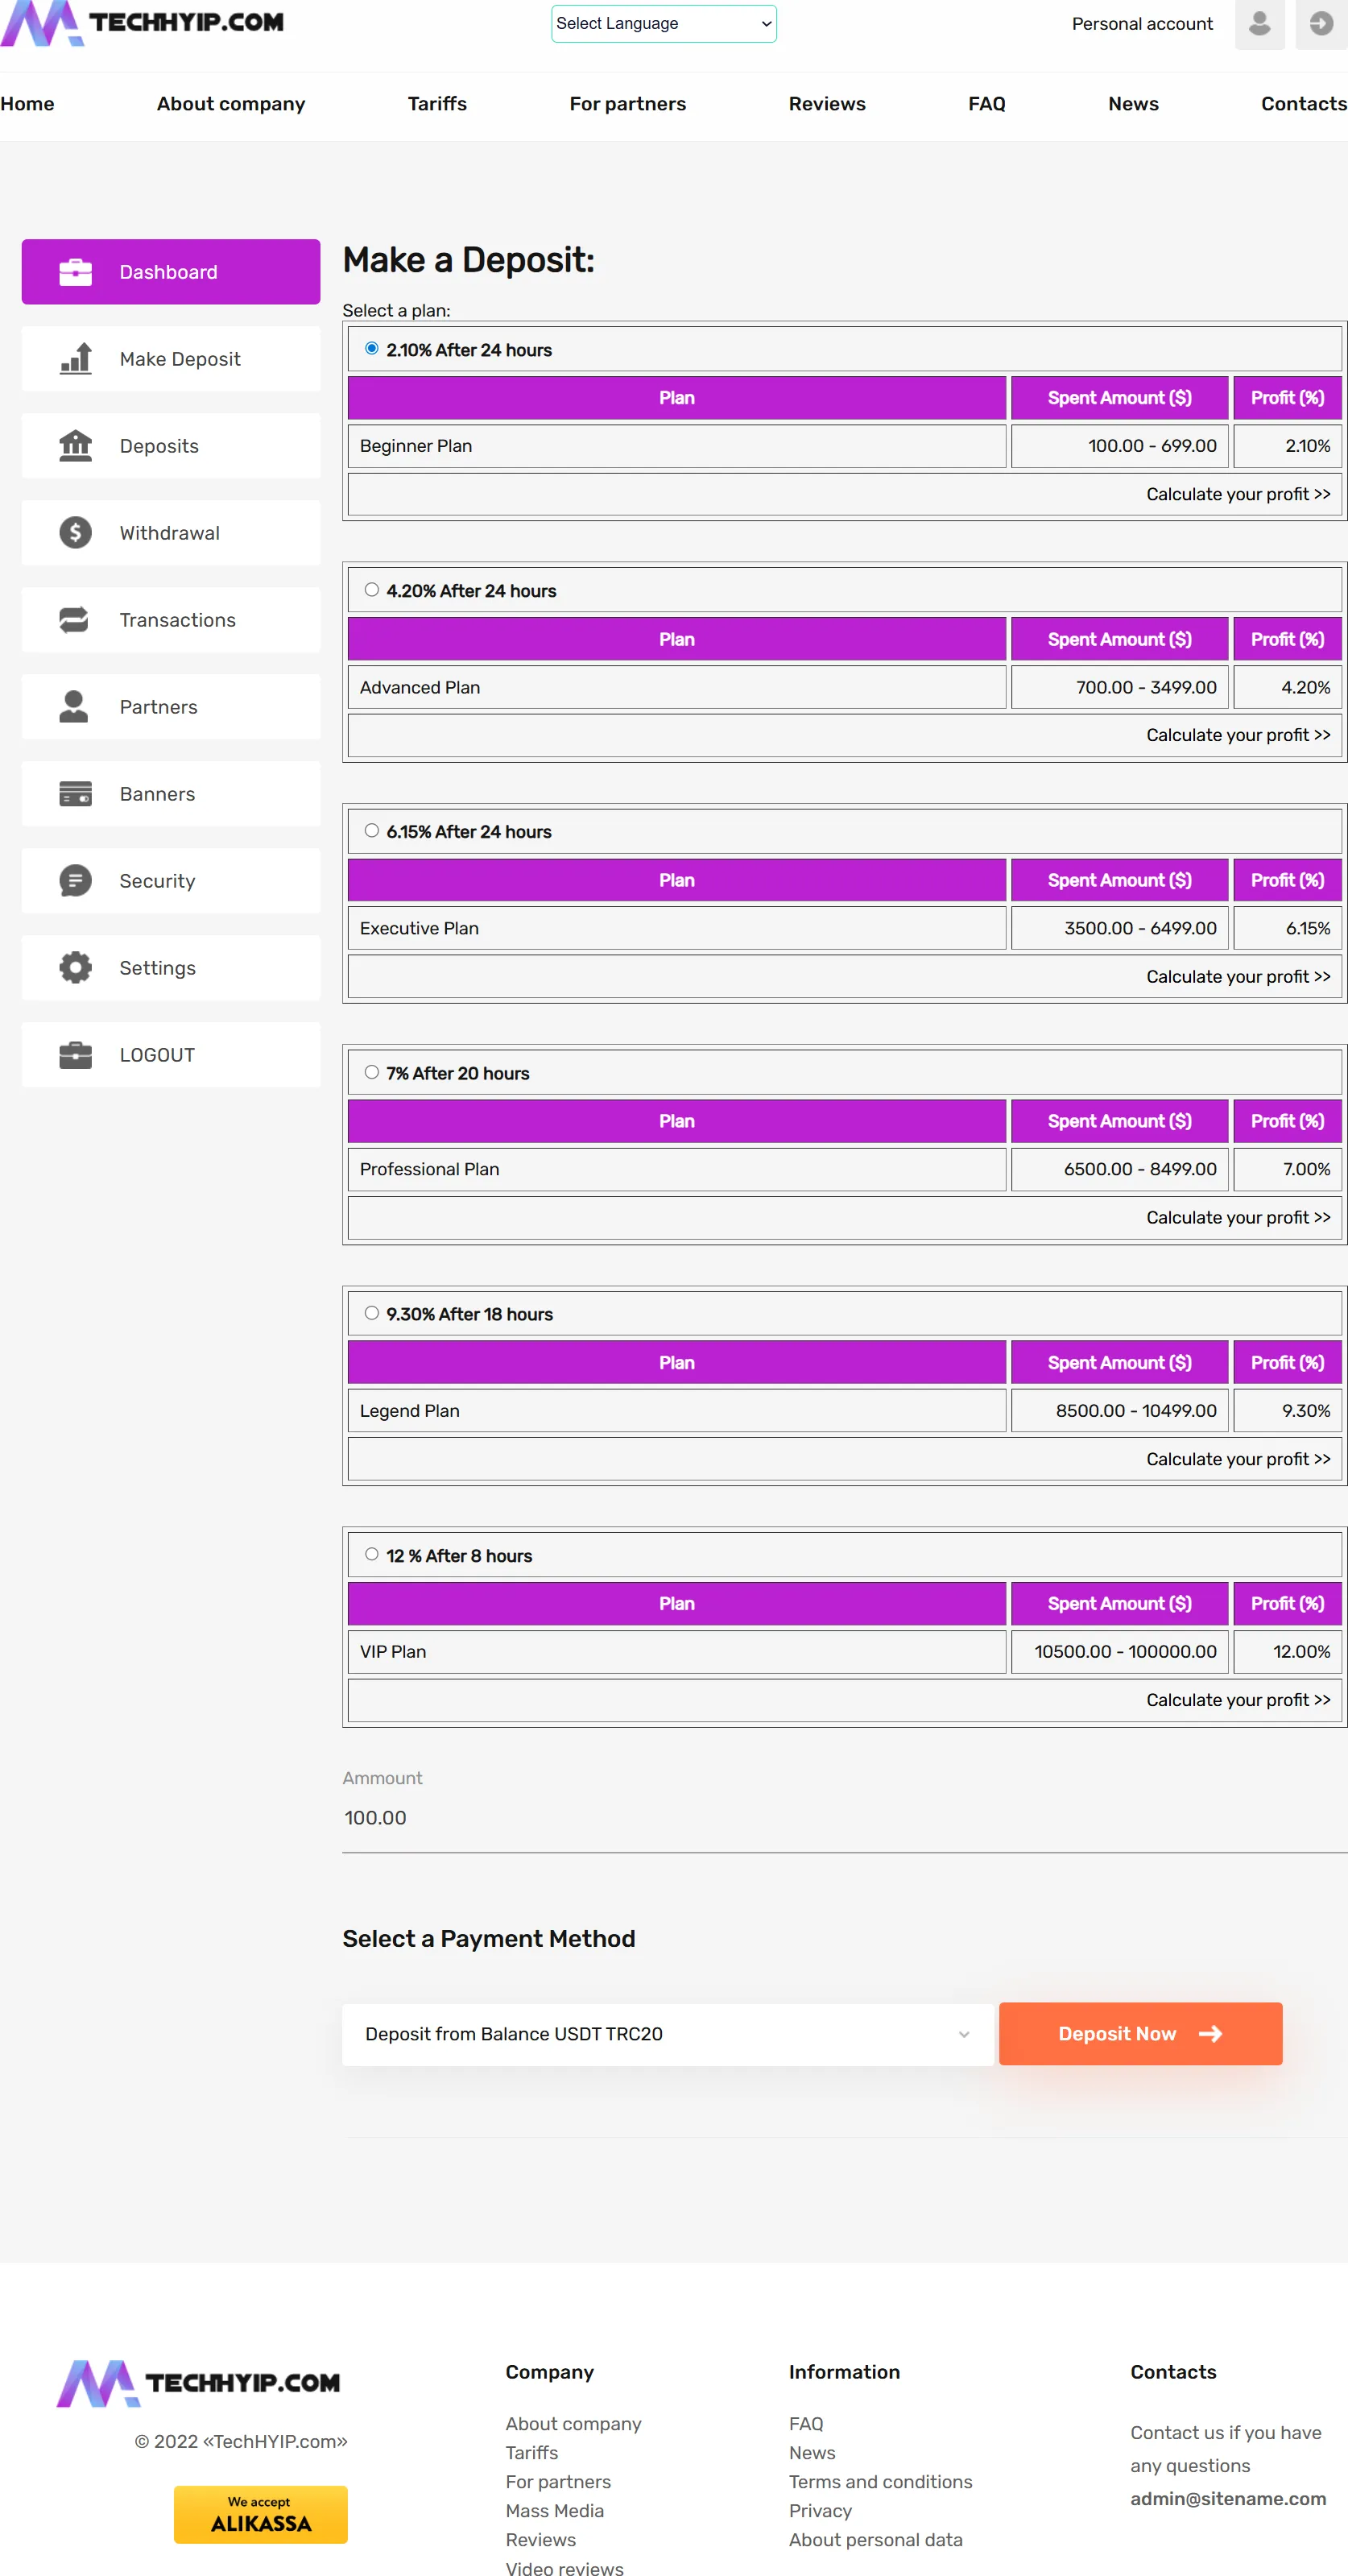Screen dimensions: 1348x2576
Task: Select the 4.20% After 24 hours plan
Action: coord(372,590)
